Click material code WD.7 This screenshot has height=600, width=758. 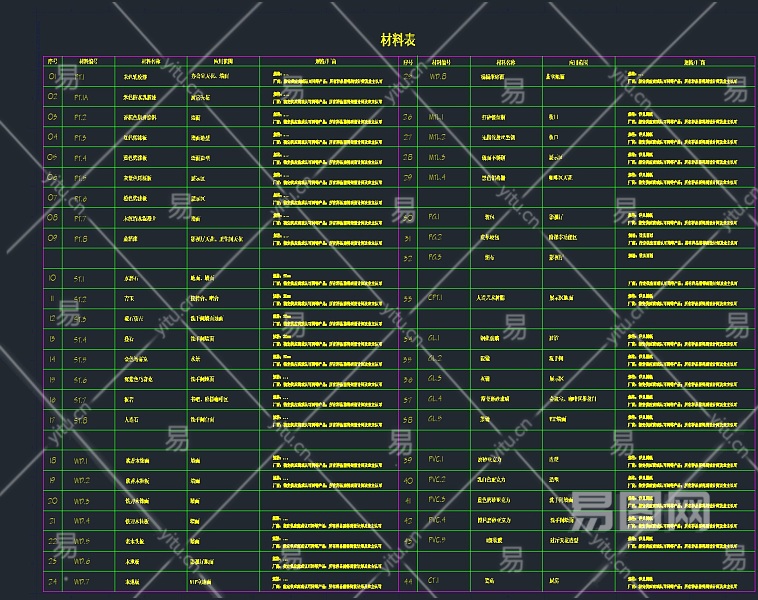point(81,582)
